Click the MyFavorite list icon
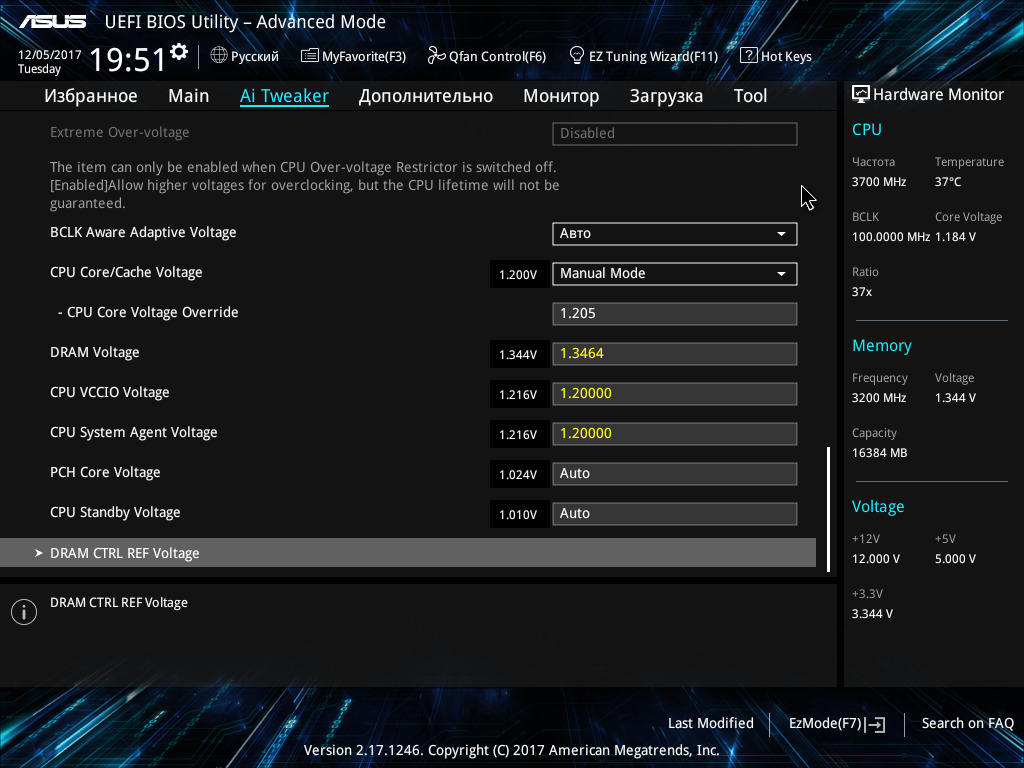The image size is (1024, 768). (310, 56)
